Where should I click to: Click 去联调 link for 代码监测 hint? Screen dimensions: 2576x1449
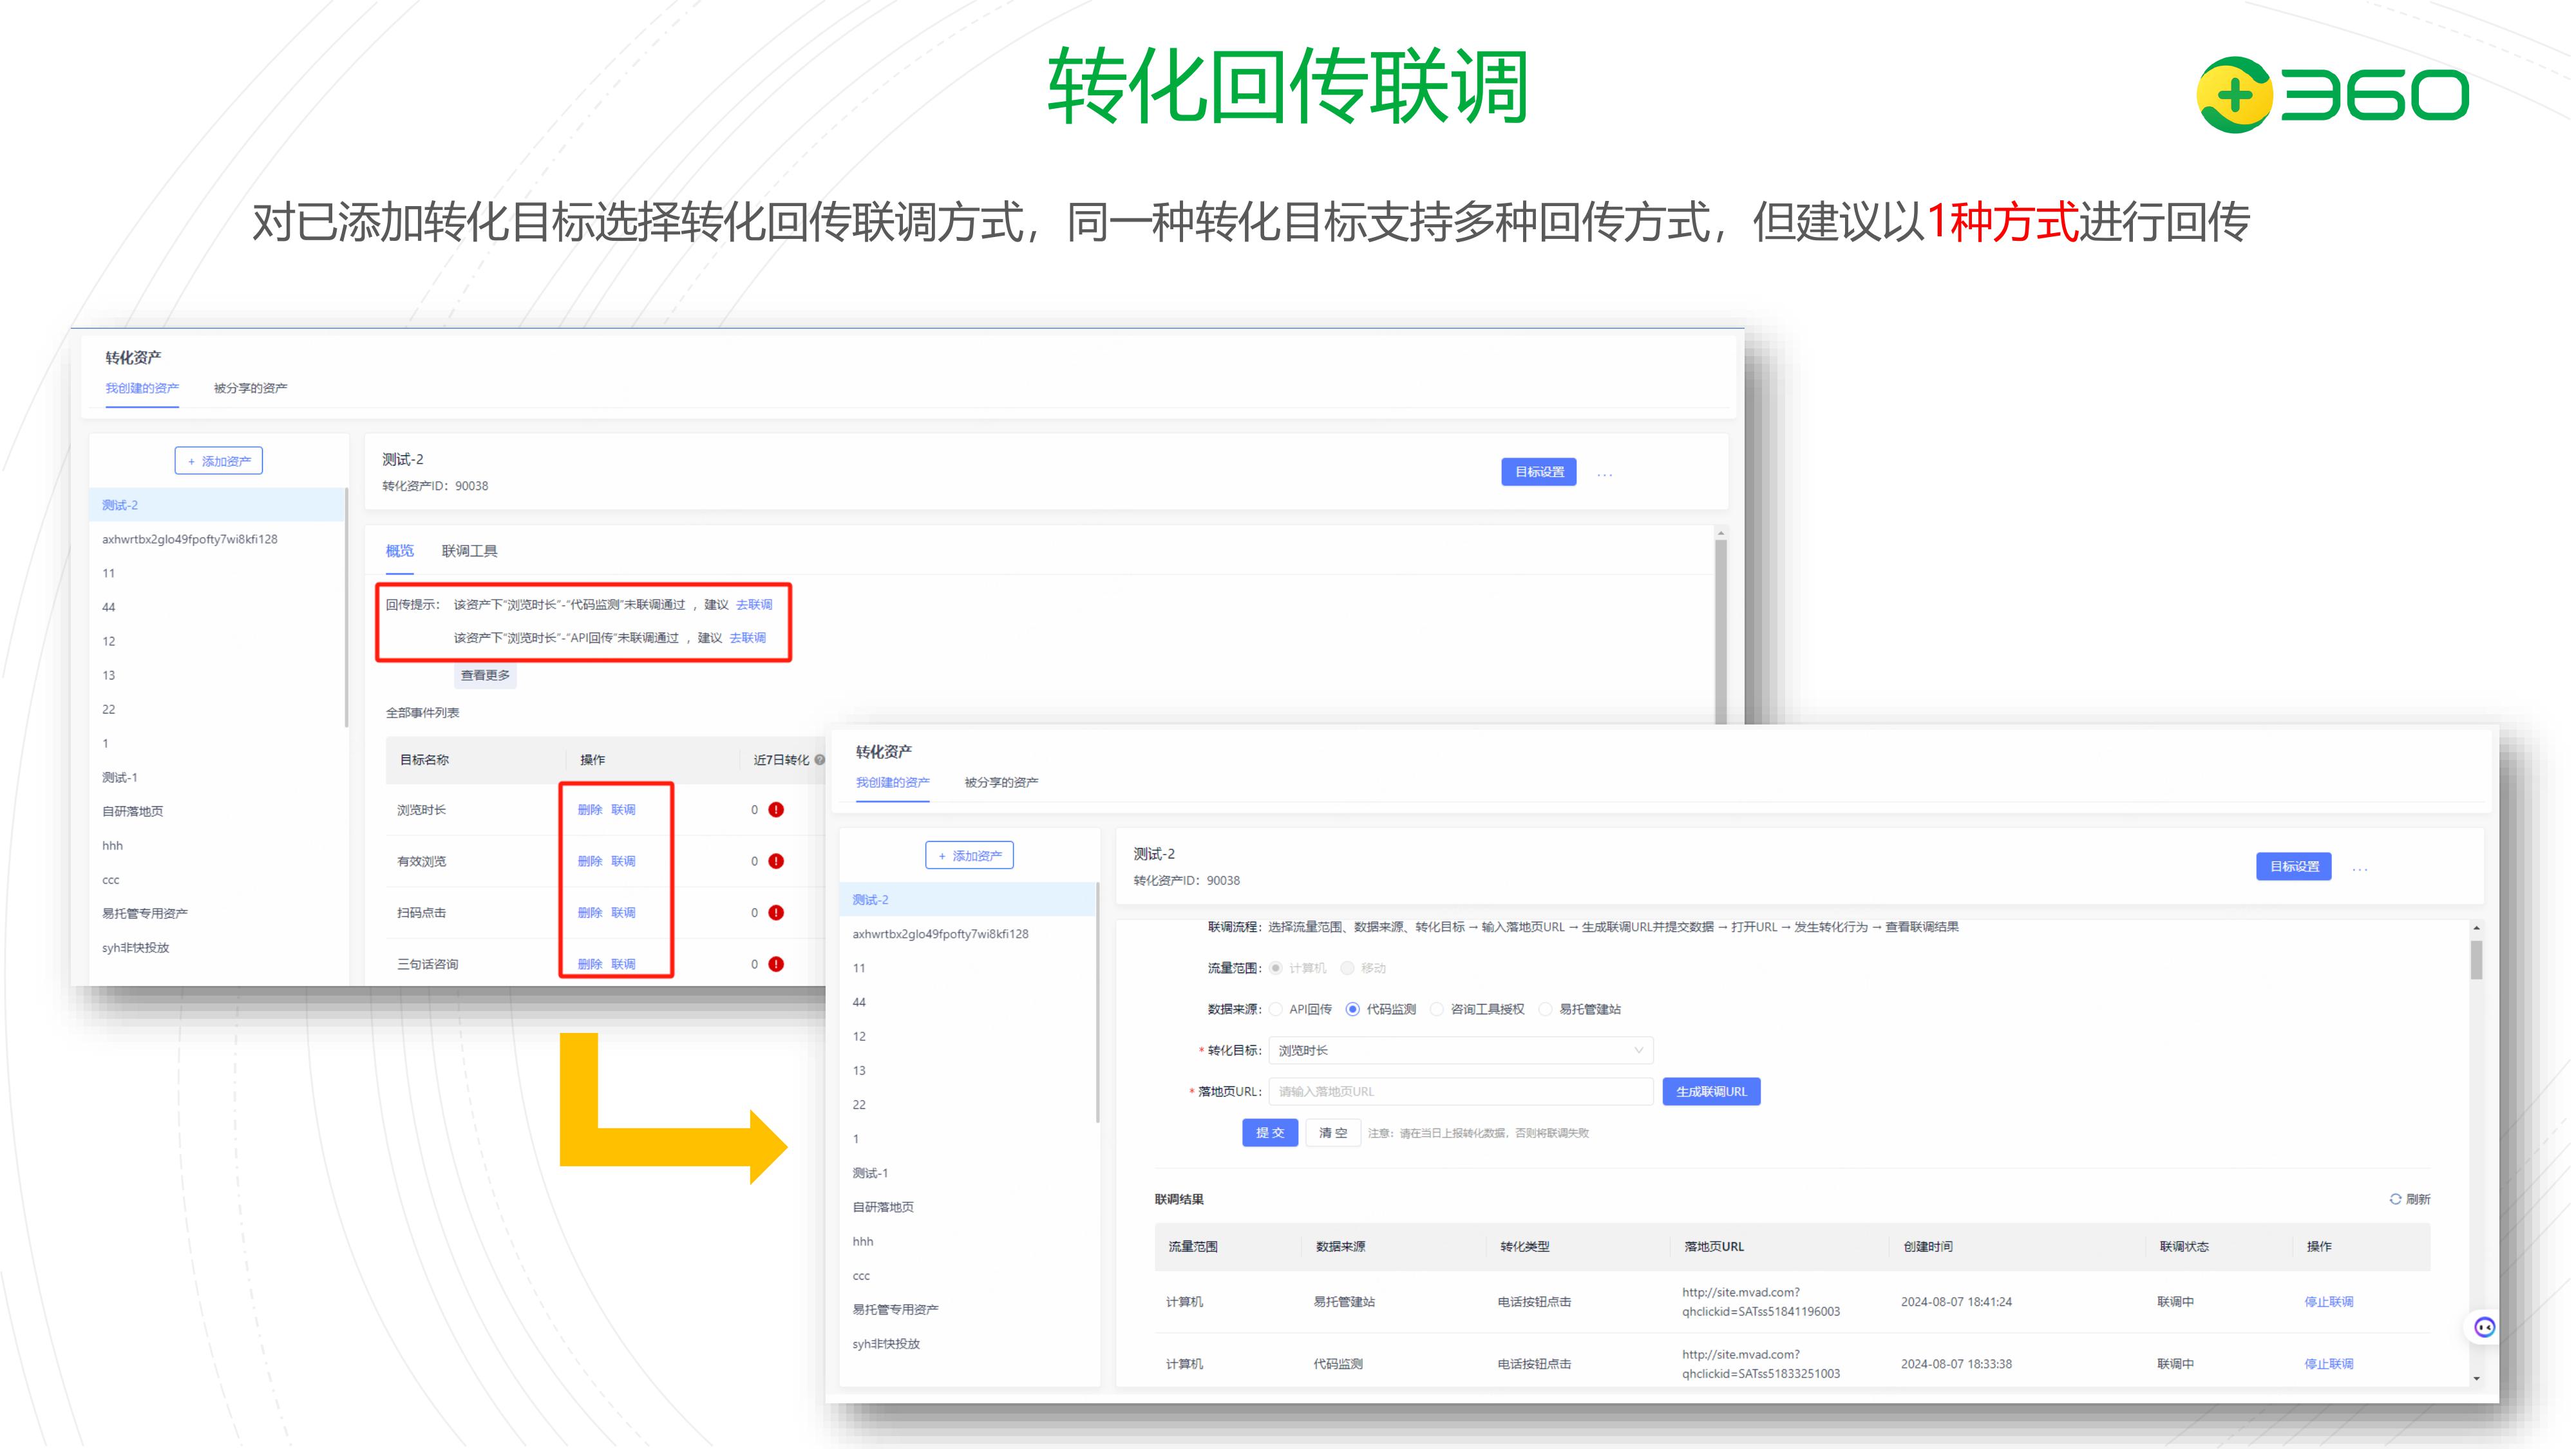click(754, 605)
